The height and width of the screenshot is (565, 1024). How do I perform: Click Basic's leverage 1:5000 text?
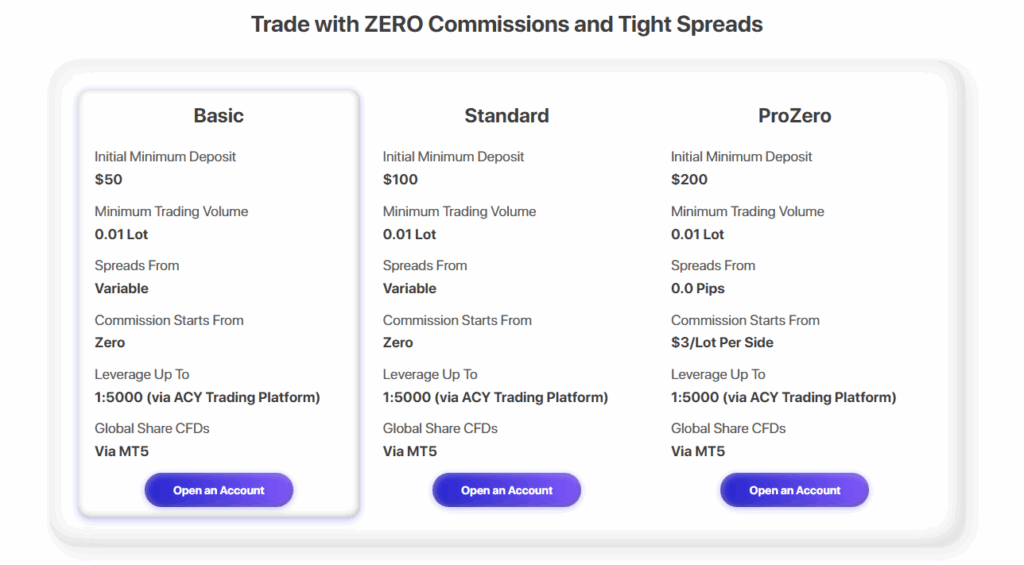[x=207, y=397]
